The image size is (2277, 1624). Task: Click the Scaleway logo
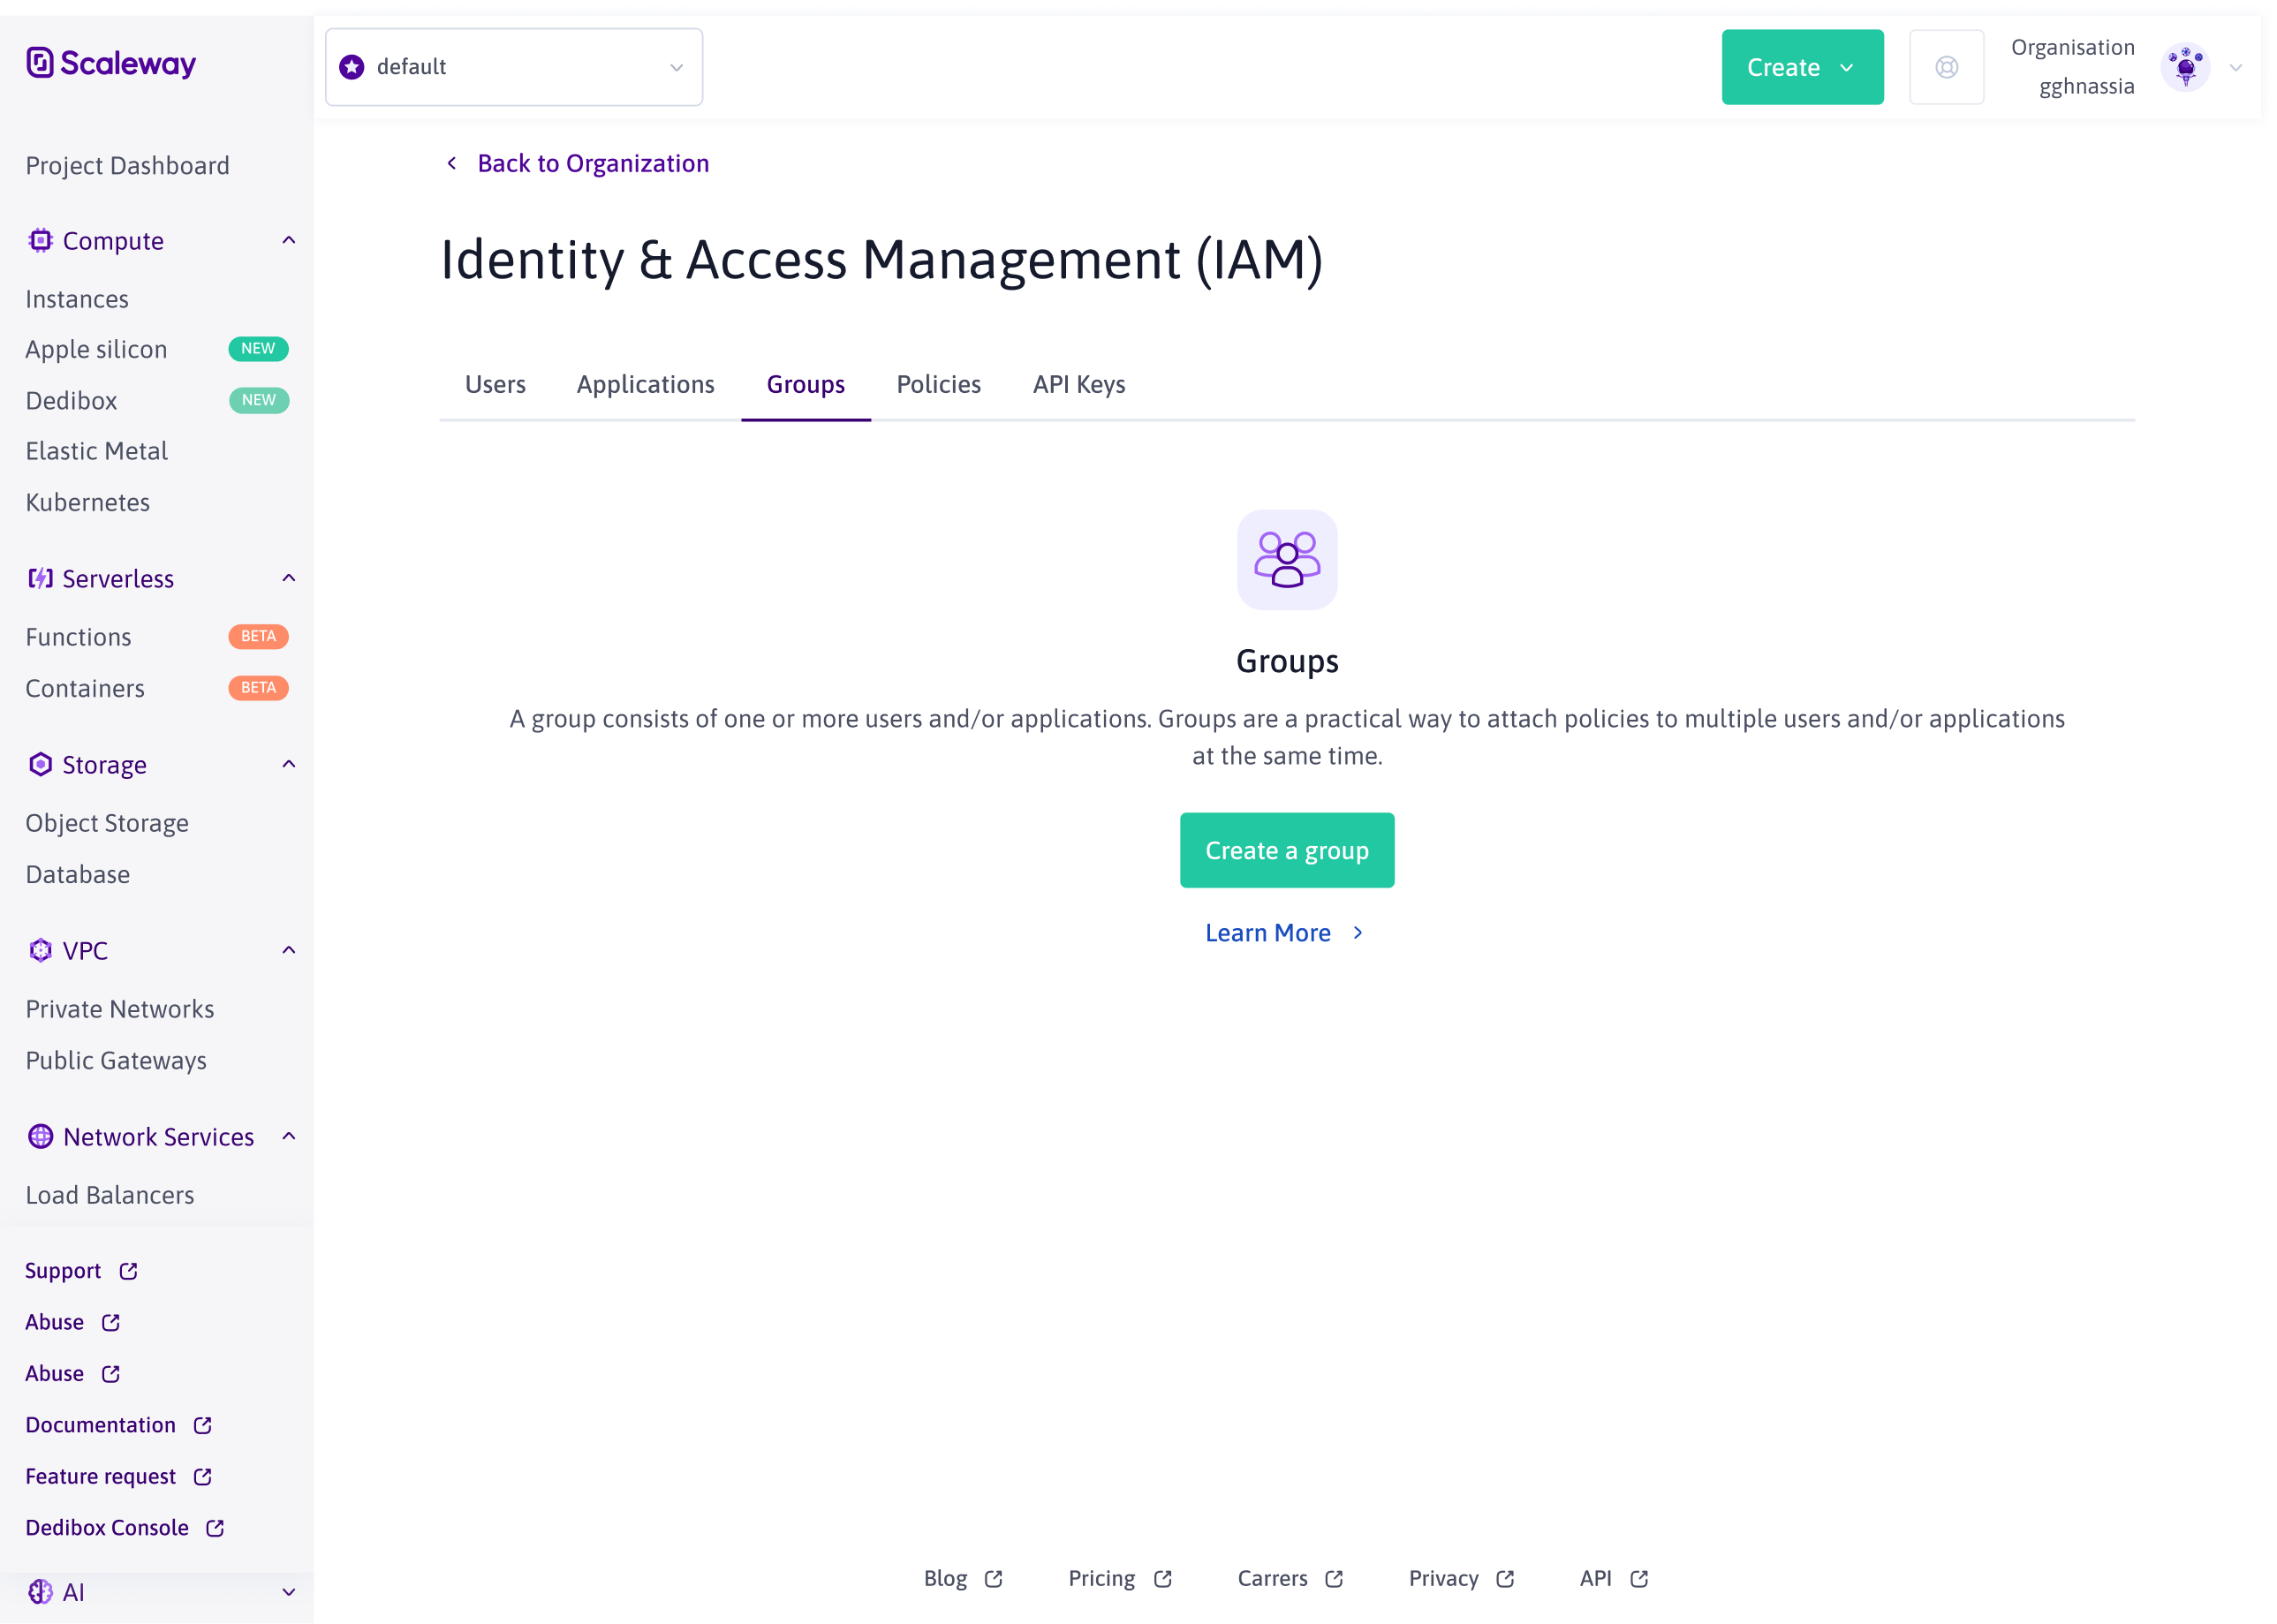(111, 63)
